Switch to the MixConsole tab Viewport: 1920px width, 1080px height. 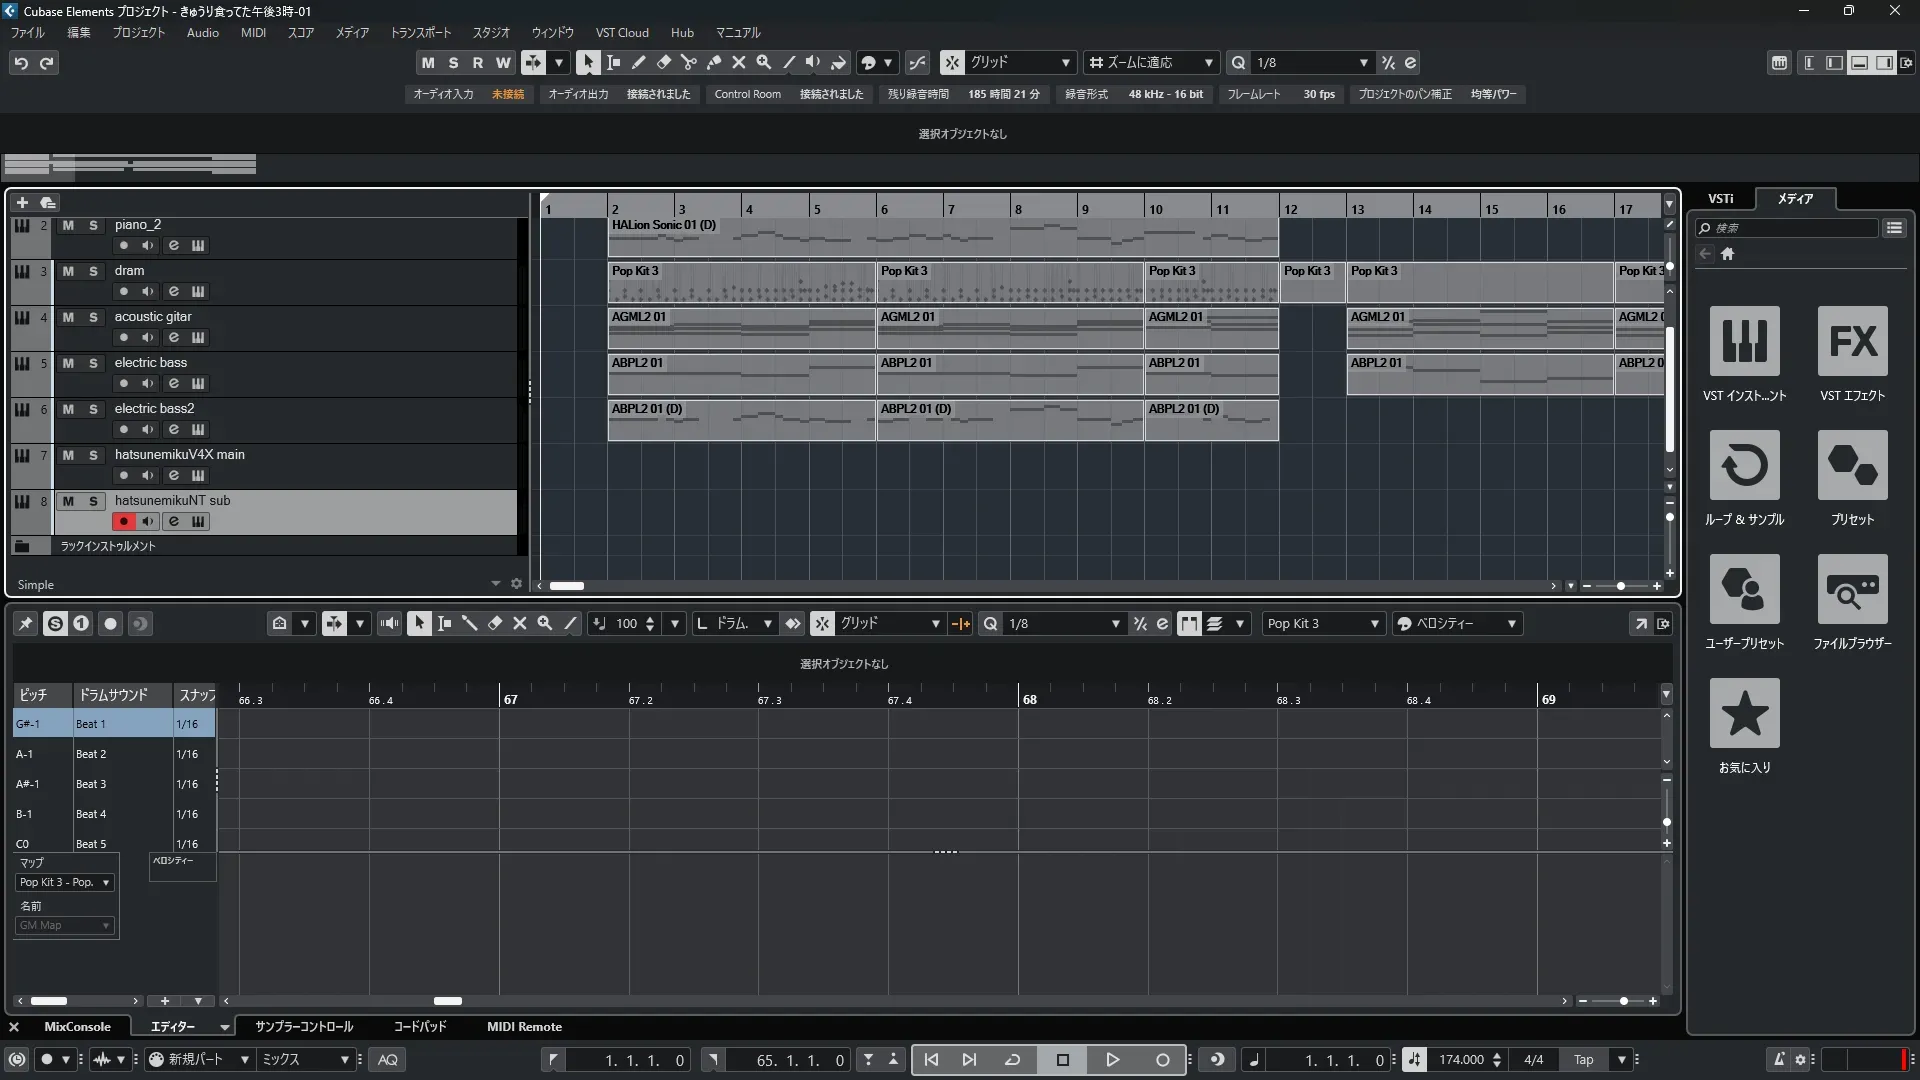(x=77, y=1026)
